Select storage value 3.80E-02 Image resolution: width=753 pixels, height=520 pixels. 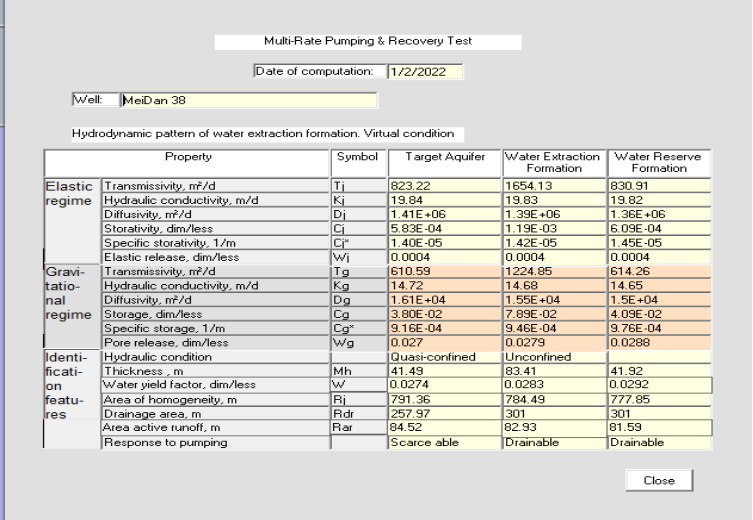444,314
